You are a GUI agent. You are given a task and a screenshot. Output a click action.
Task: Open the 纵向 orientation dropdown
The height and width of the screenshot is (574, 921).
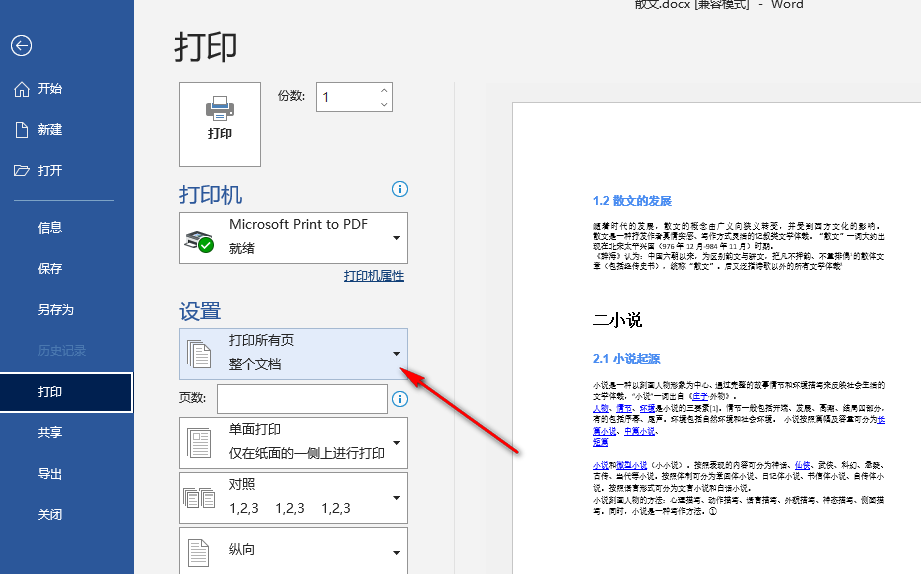pyautogui.click(x=293, y=550)
